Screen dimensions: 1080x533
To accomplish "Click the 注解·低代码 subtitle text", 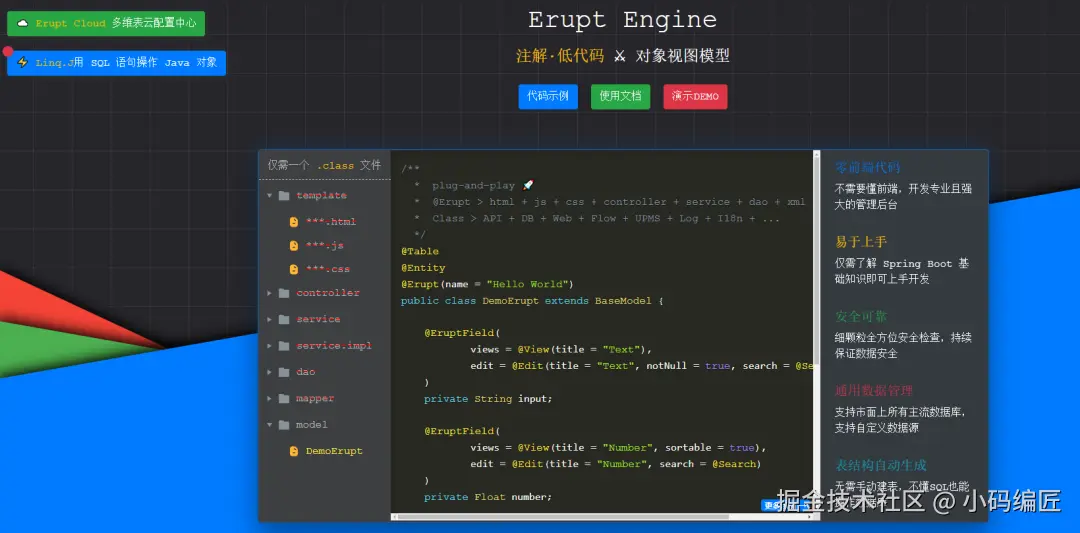I will pos(560,56).
